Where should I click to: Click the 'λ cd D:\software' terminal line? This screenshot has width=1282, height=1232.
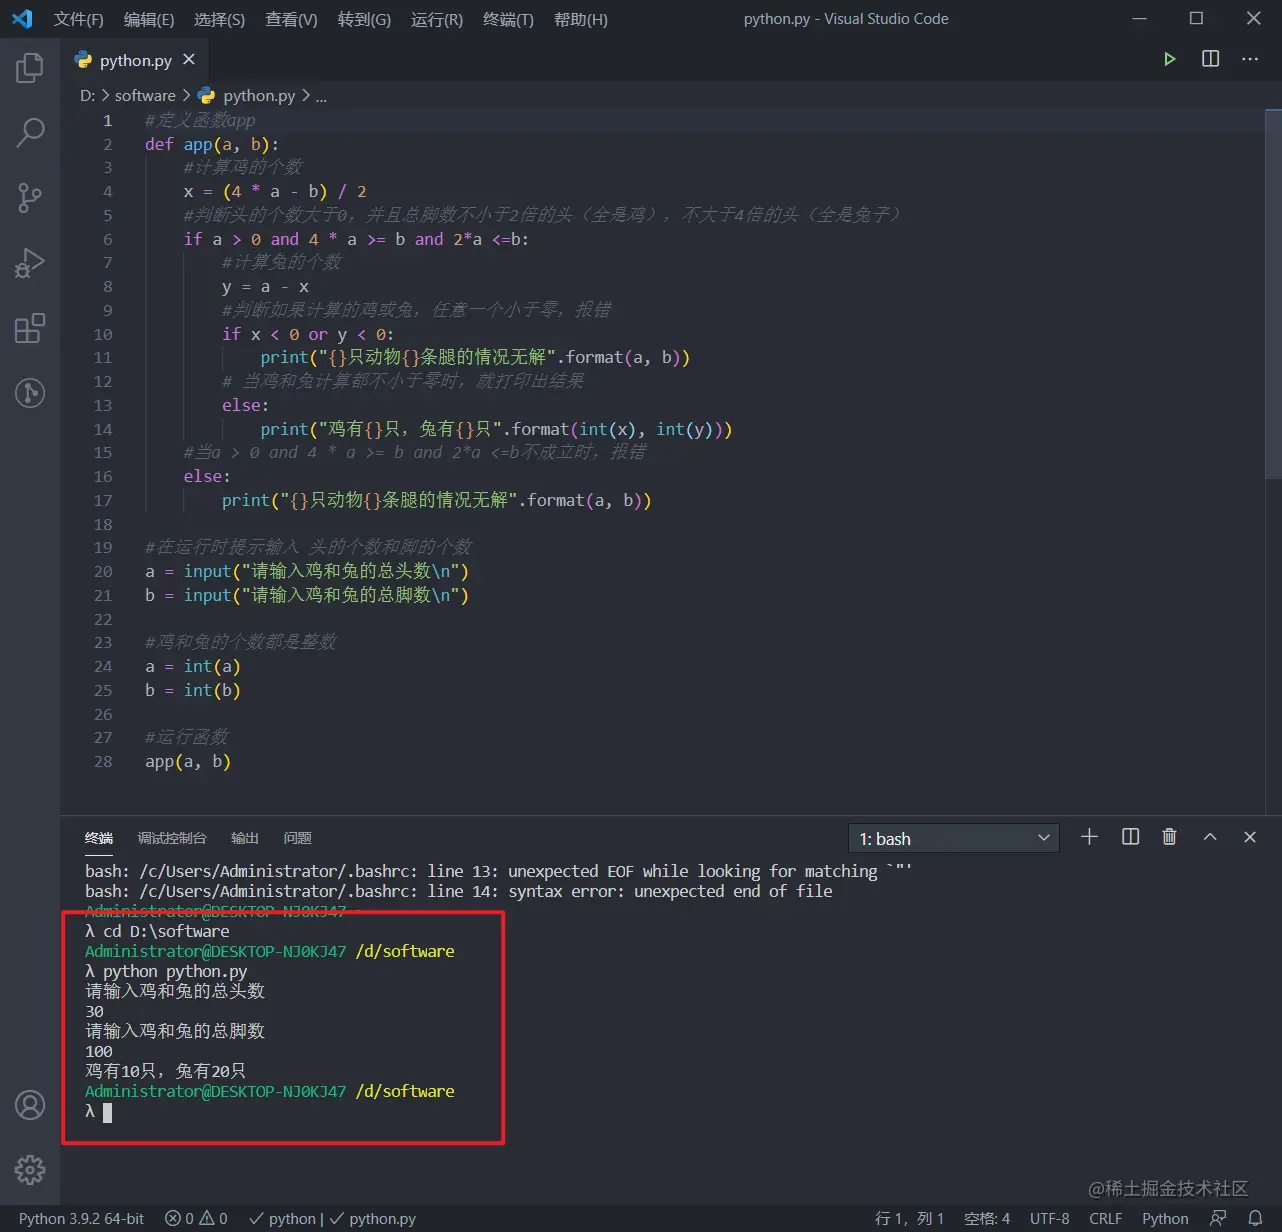pyautogui.click(x=157, y=931)
